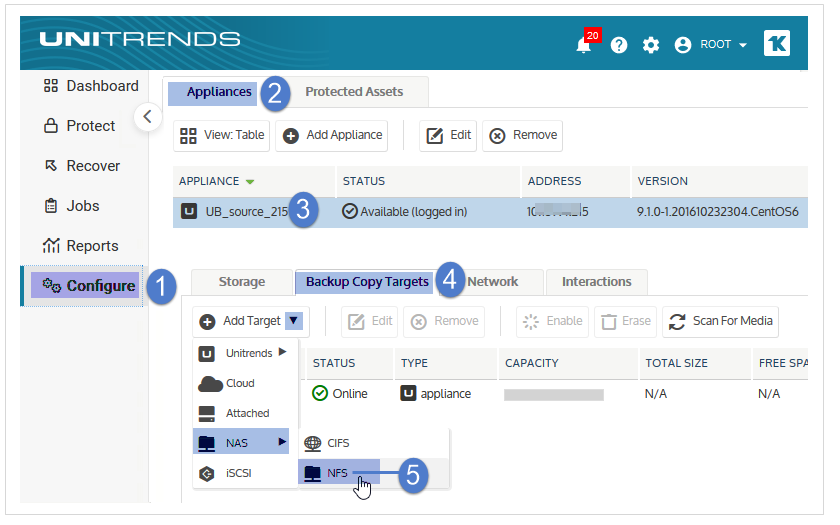Click the Add Appliance button
The height and width of the screenshot is (525, 840).
[332, 136]
